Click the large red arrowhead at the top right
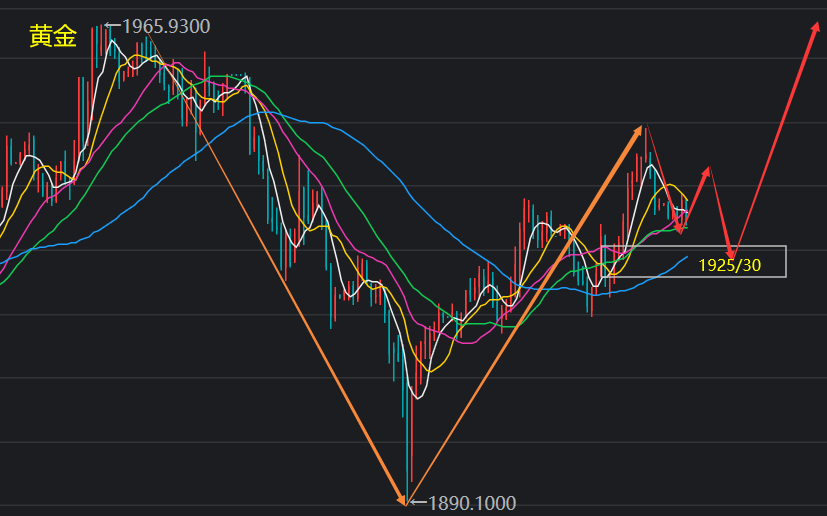Image resolution: width=827 pixels, height=516 pixels. coord(814,31)
